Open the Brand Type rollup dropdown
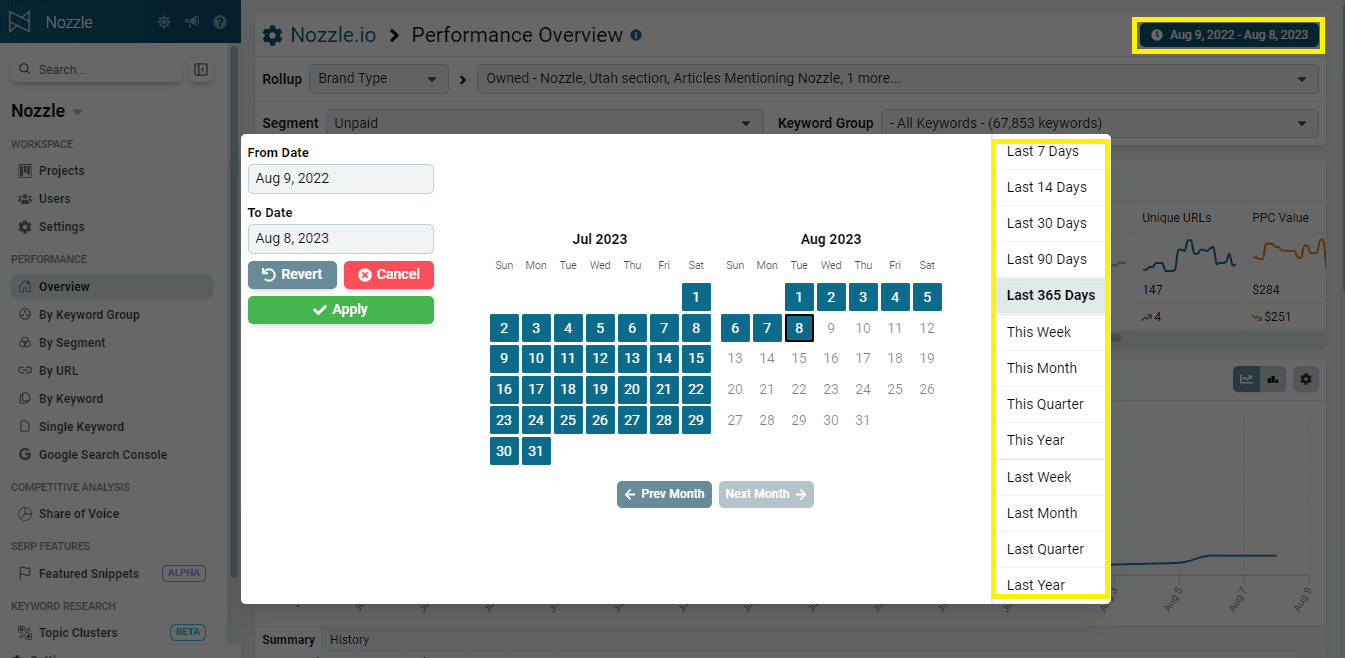This screenshot has height=658, width=1345. point(378,79)
